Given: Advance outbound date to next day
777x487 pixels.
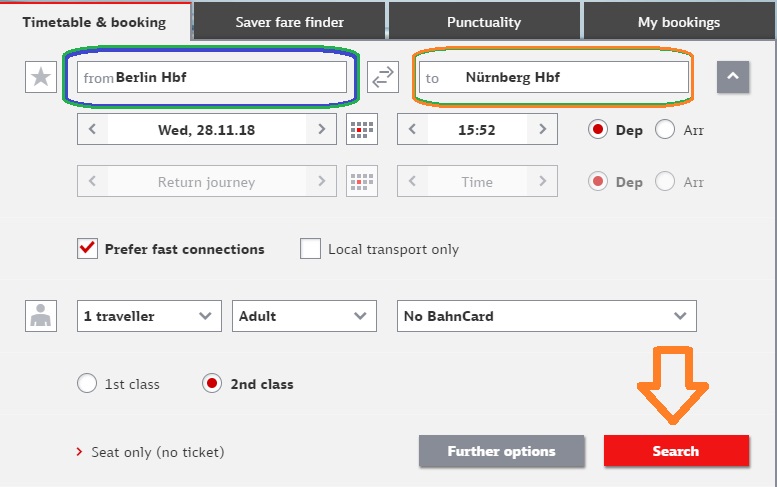Looking at the screenshot, I should 322,129.
